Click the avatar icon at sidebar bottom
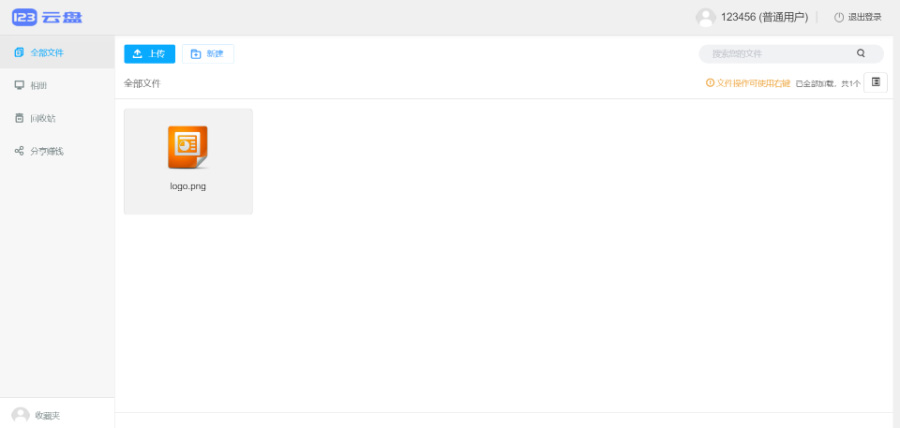 pyautogui.click(x=20, y=415)
